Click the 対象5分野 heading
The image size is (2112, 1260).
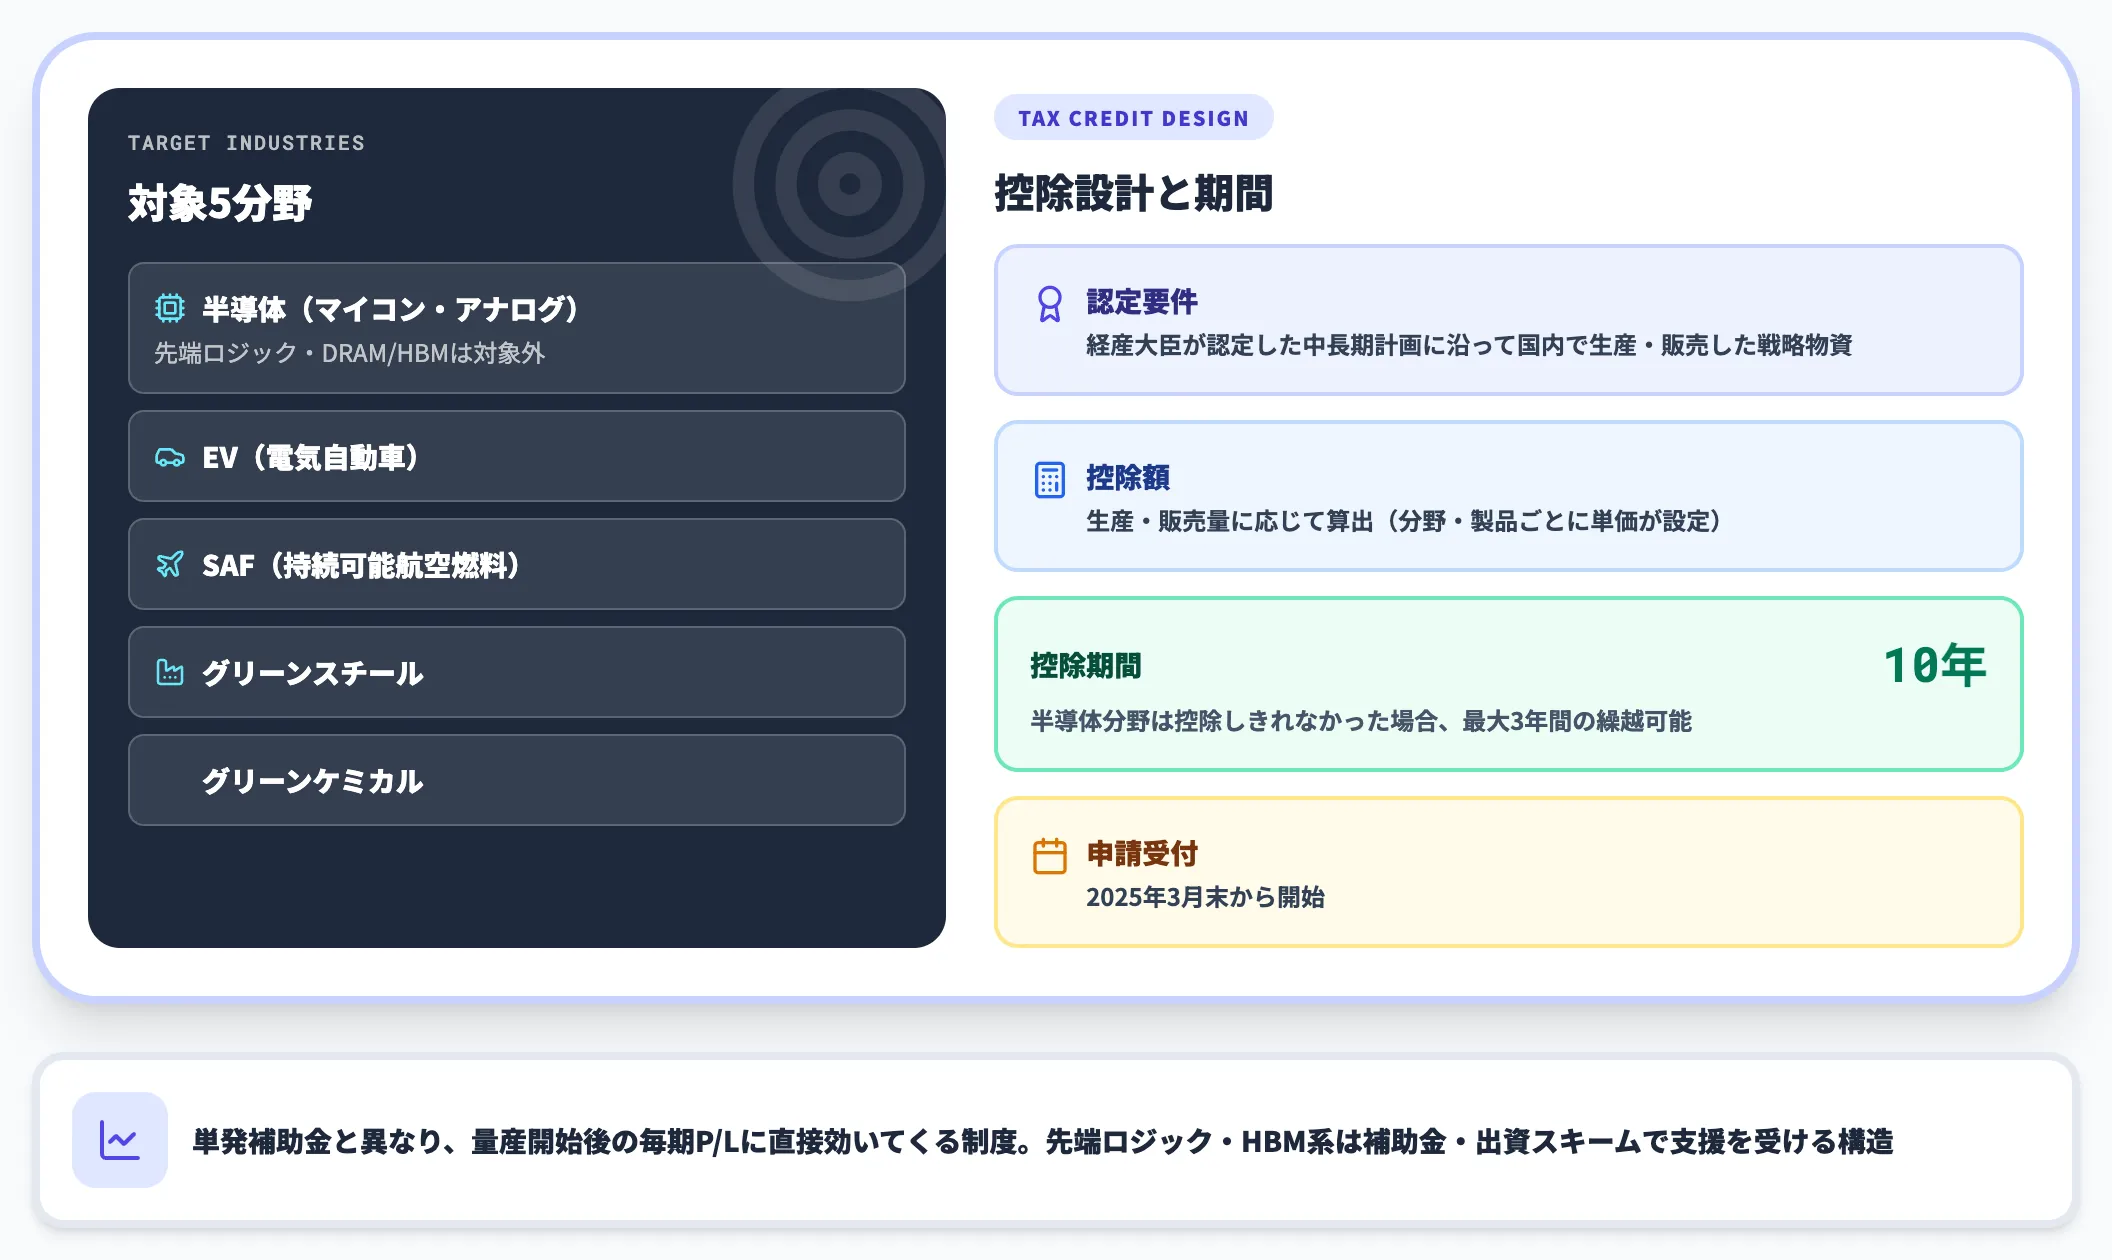coord(220,203)
